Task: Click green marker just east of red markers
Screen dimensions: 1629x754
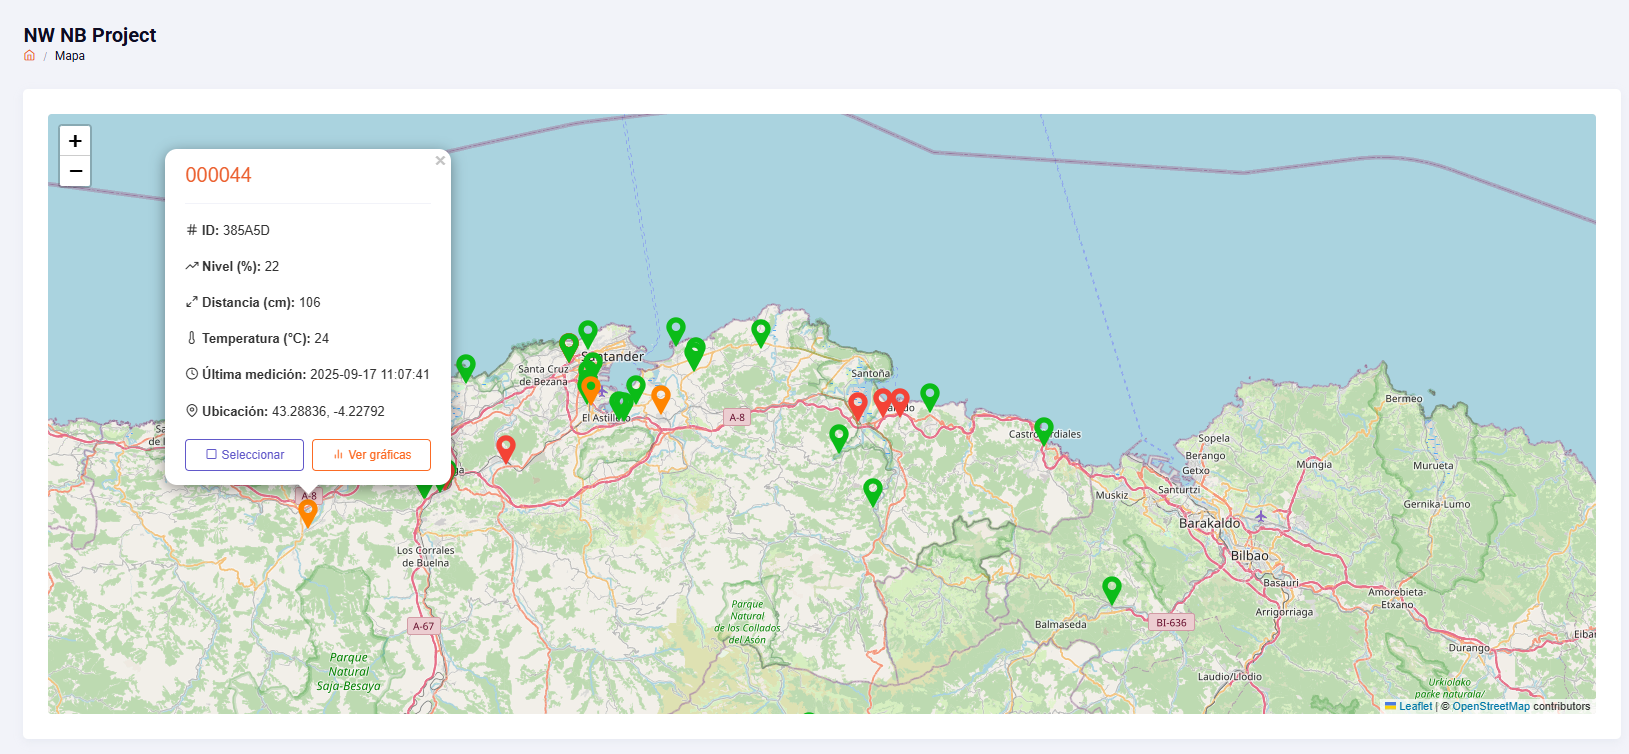Action: [x=930, y=396]
